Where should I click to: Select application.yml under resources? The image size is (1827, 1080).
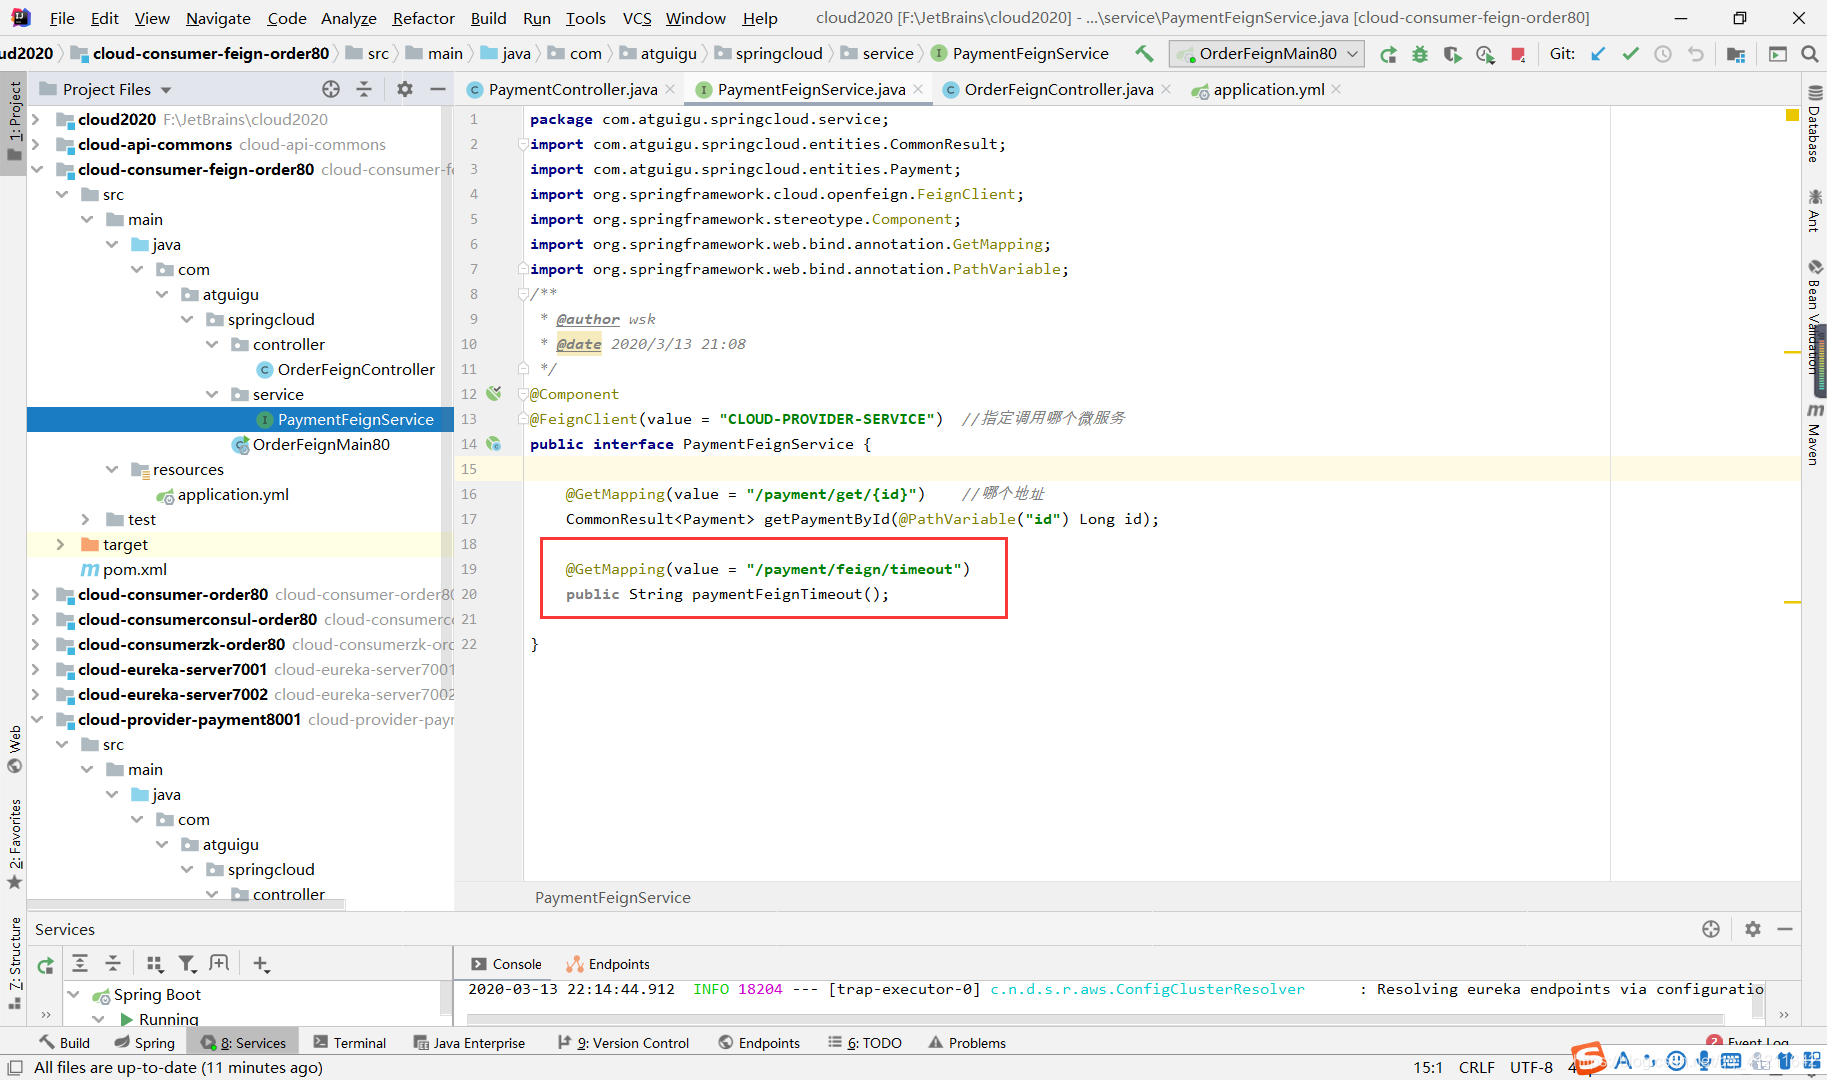point(233,494)
